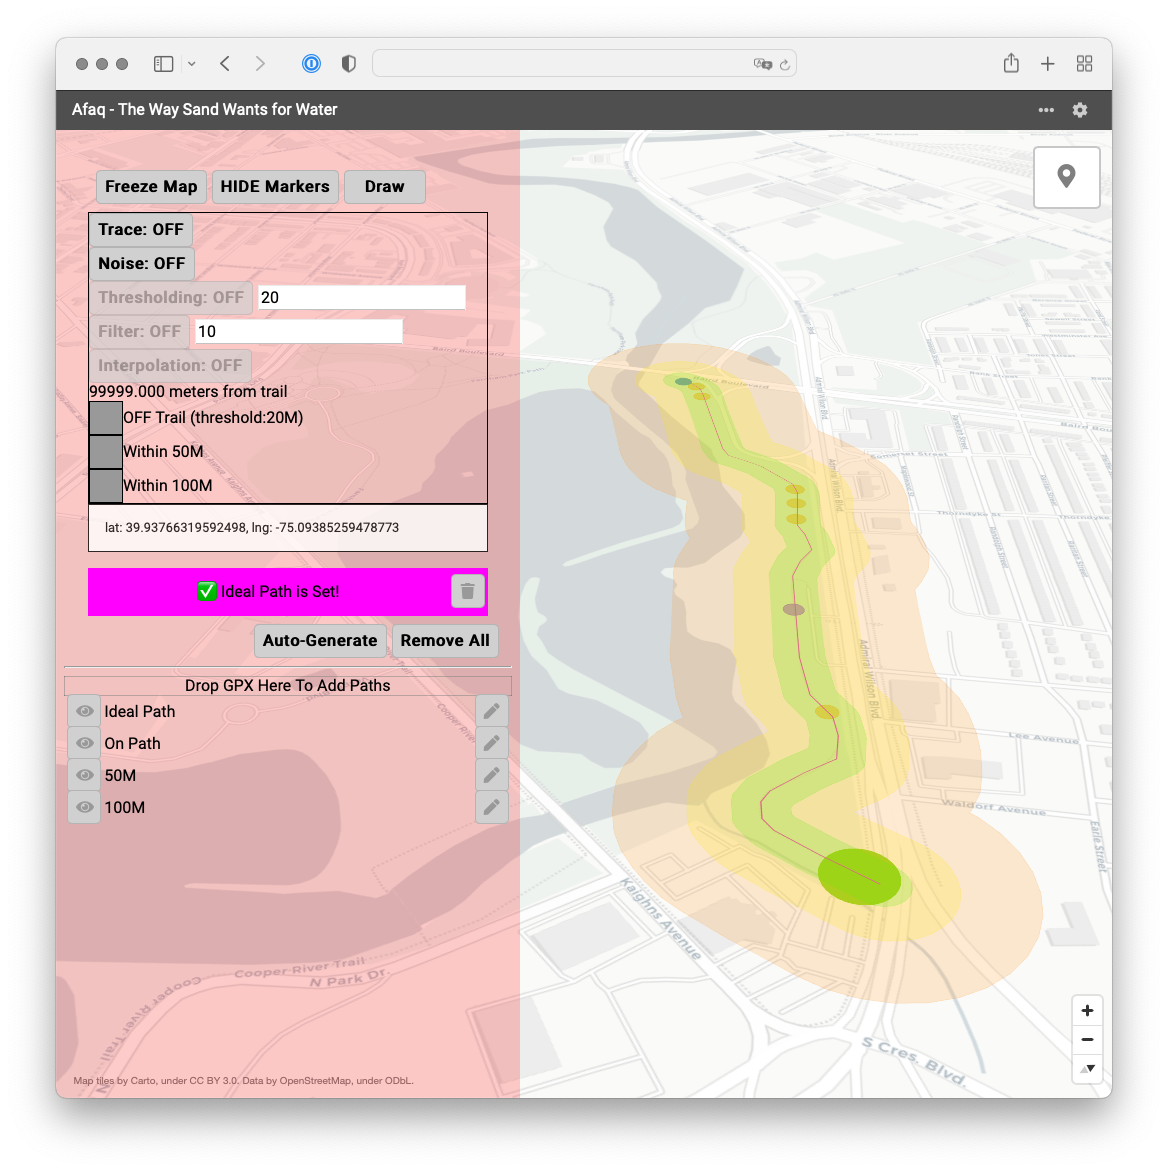Open the three-dot more menu in header

click(x=1046, y=110)
